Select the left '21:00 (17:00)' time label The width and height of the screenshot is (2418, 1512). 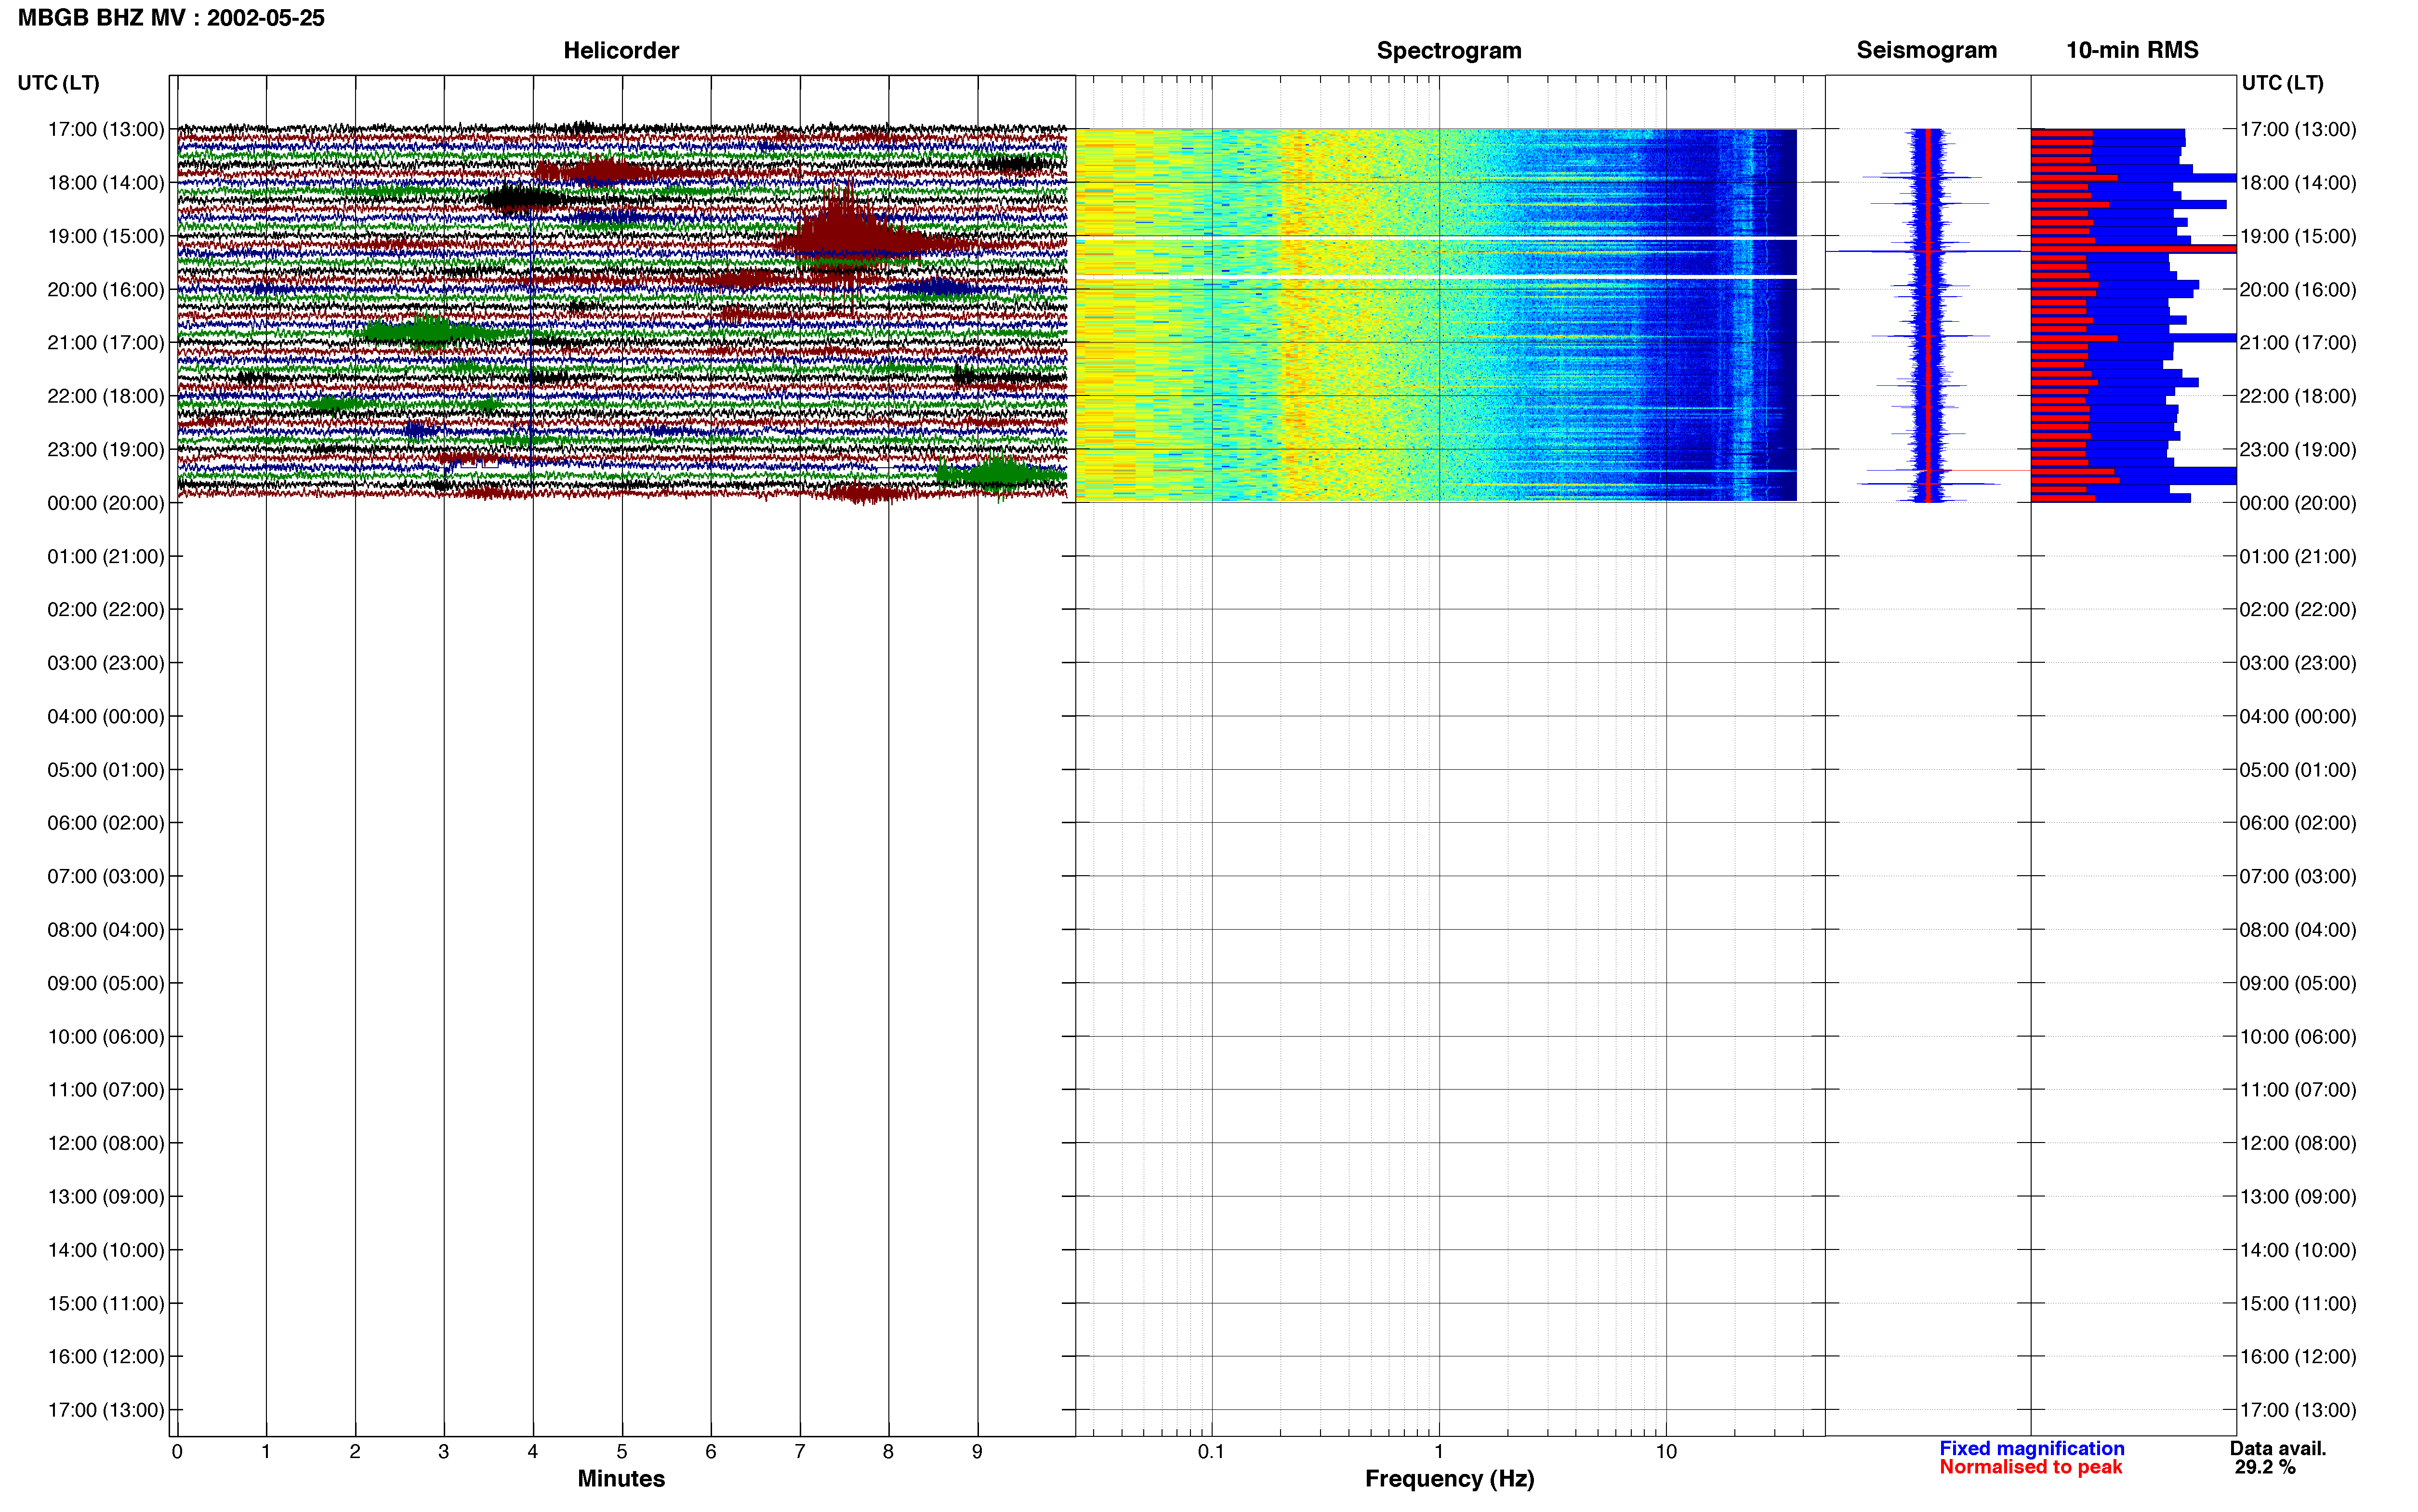tap(106, 343)
